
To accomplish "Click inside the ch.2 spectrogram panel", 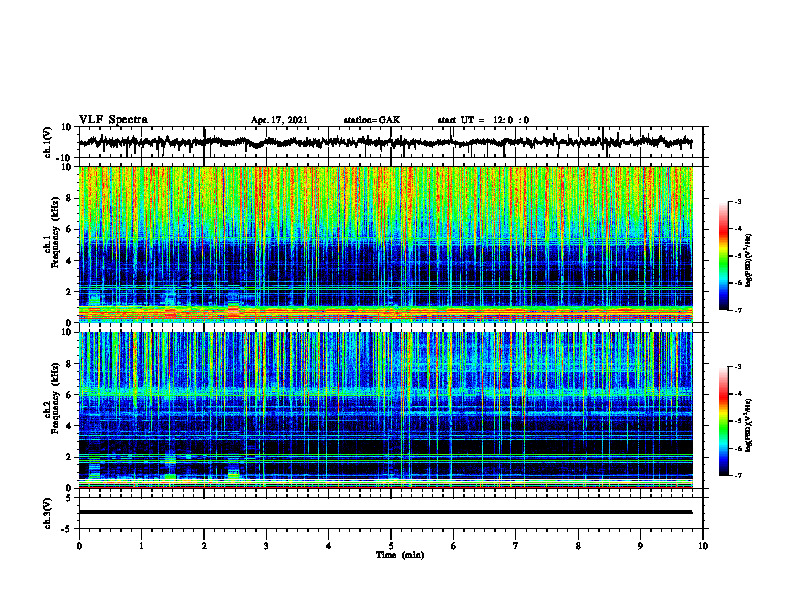I will [385, 410].
